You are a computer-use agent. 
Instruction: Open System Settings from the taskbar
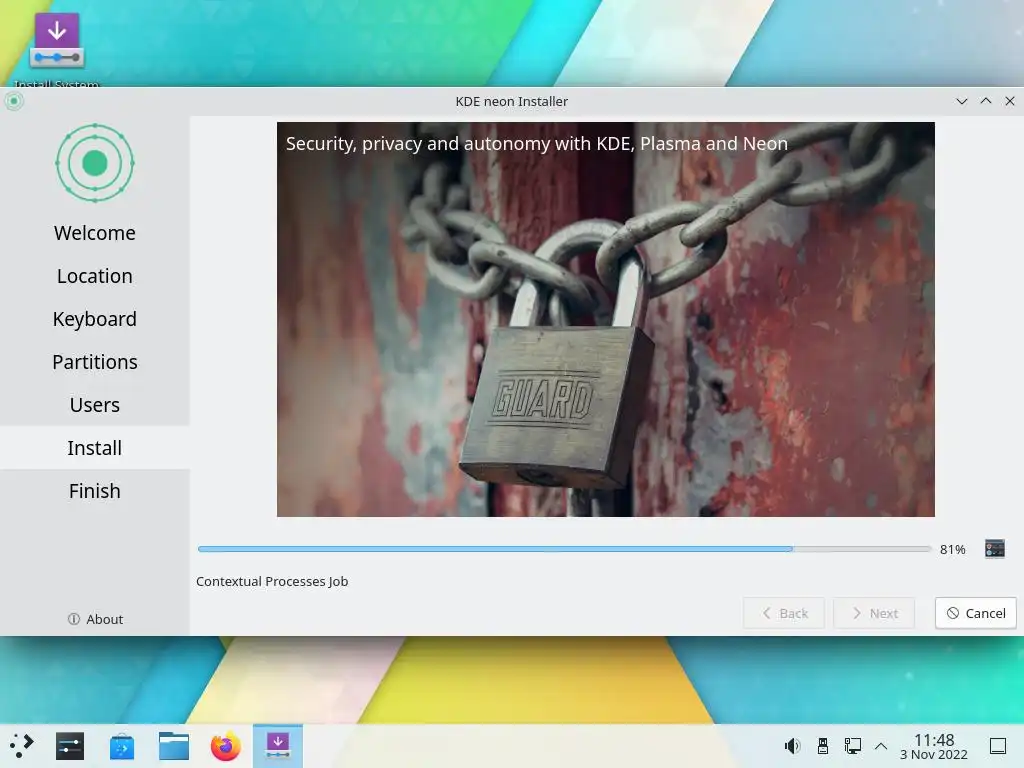click(70, 746)
